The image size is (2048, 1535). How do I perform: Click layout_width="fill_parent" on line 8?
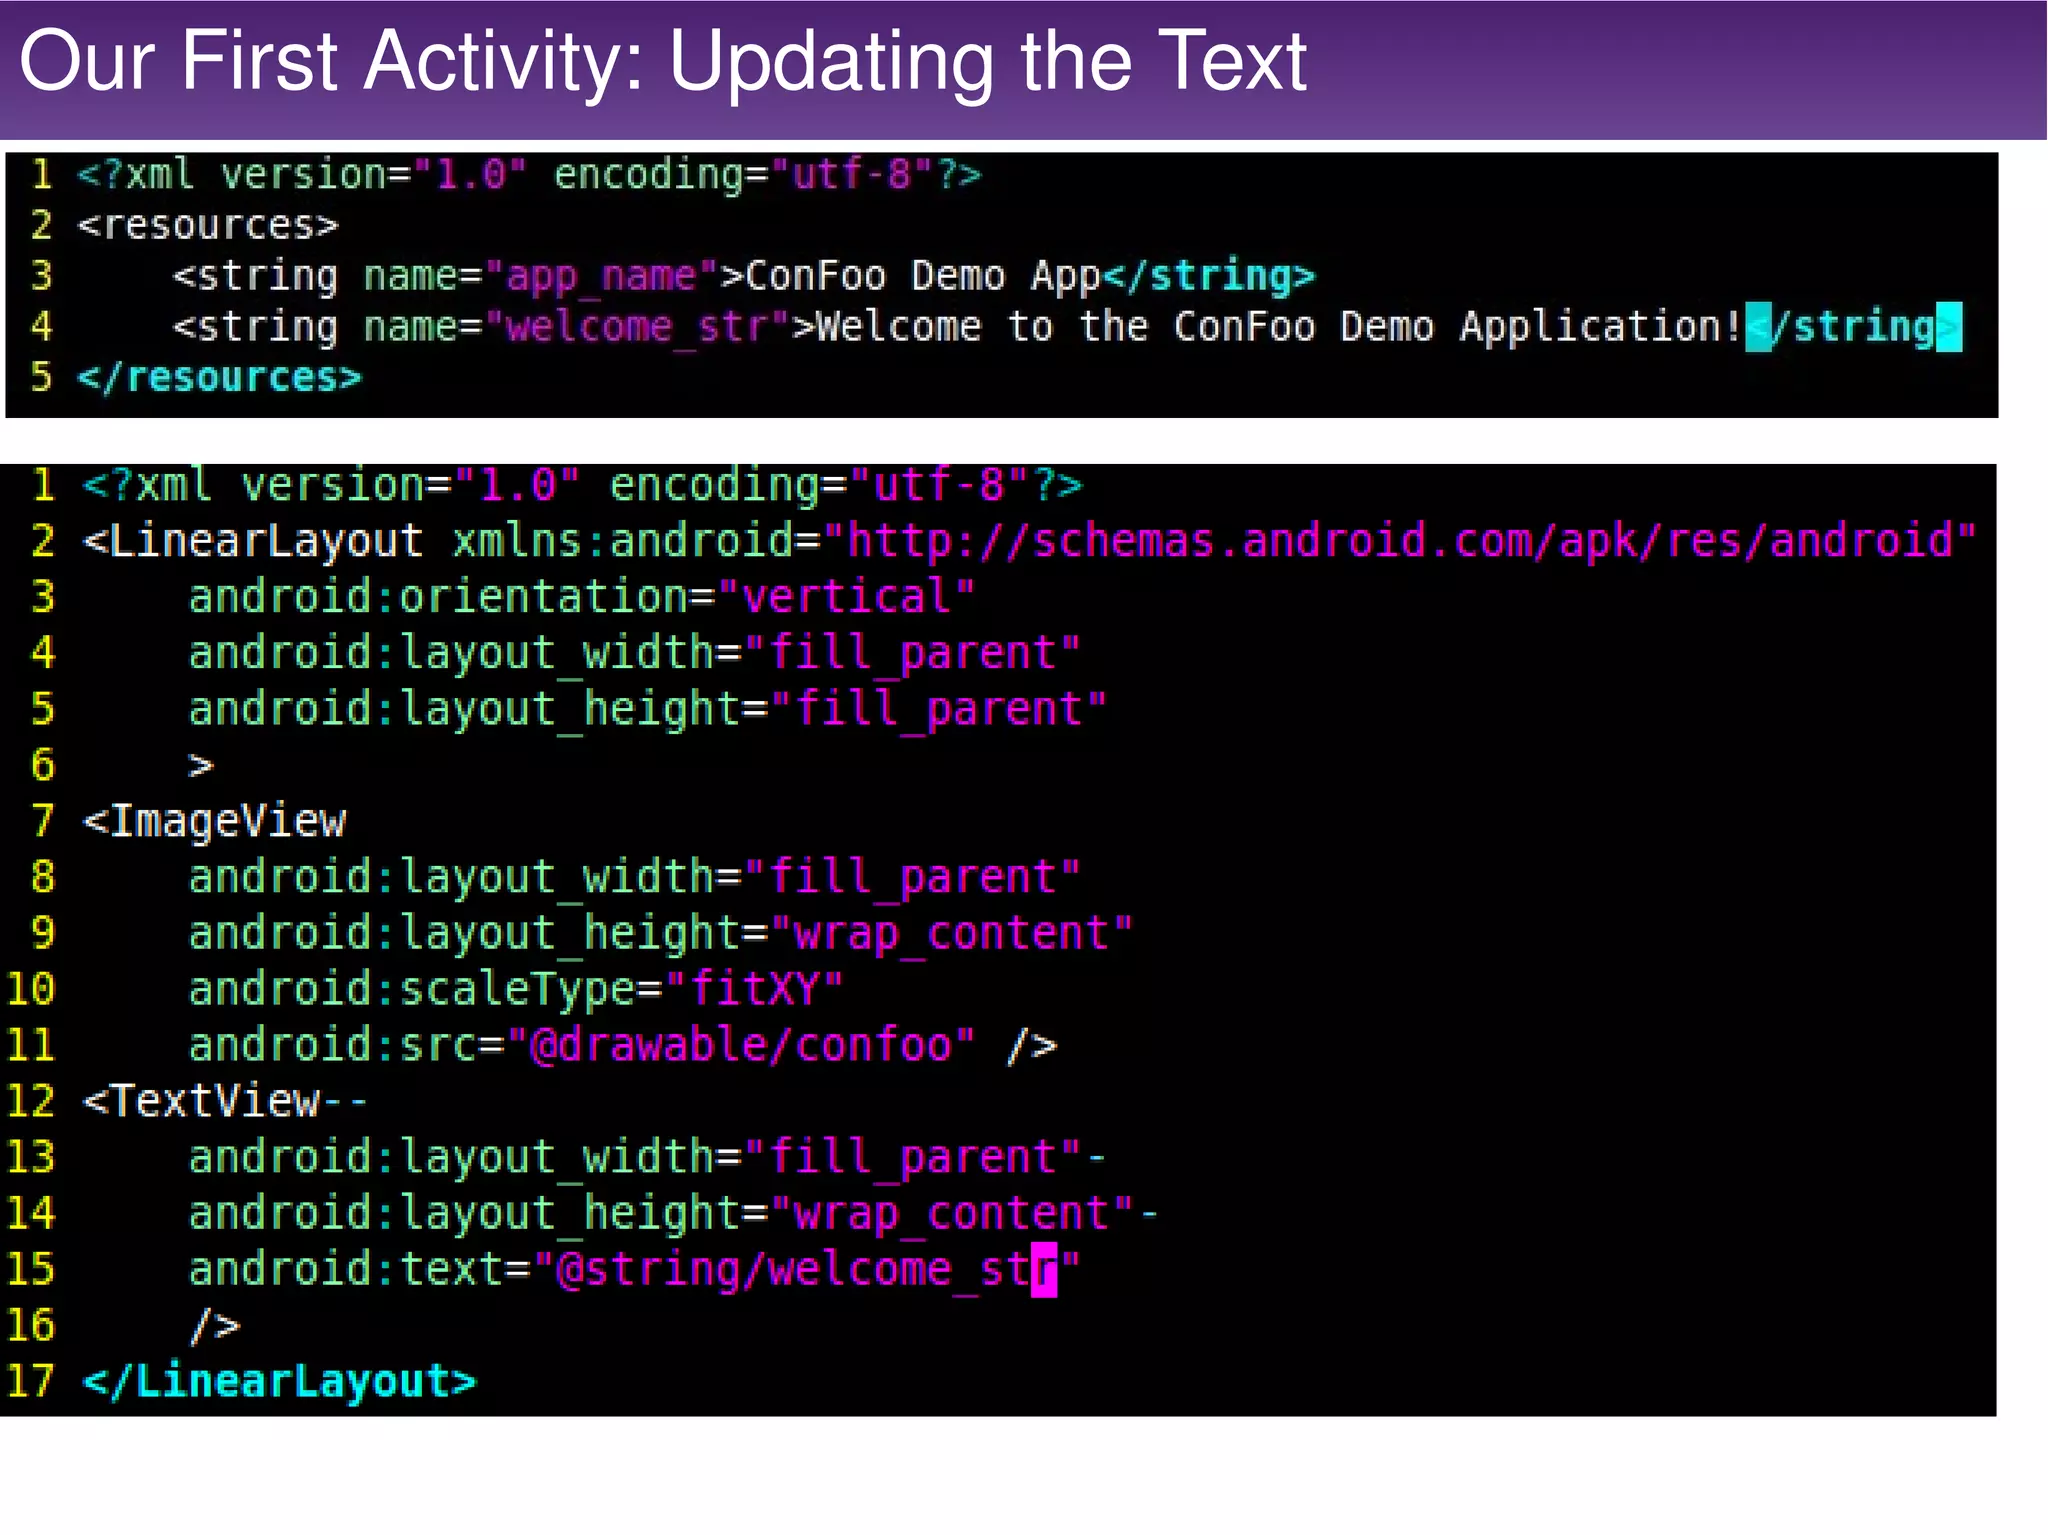pyautogui.click(x=635, y=877)
